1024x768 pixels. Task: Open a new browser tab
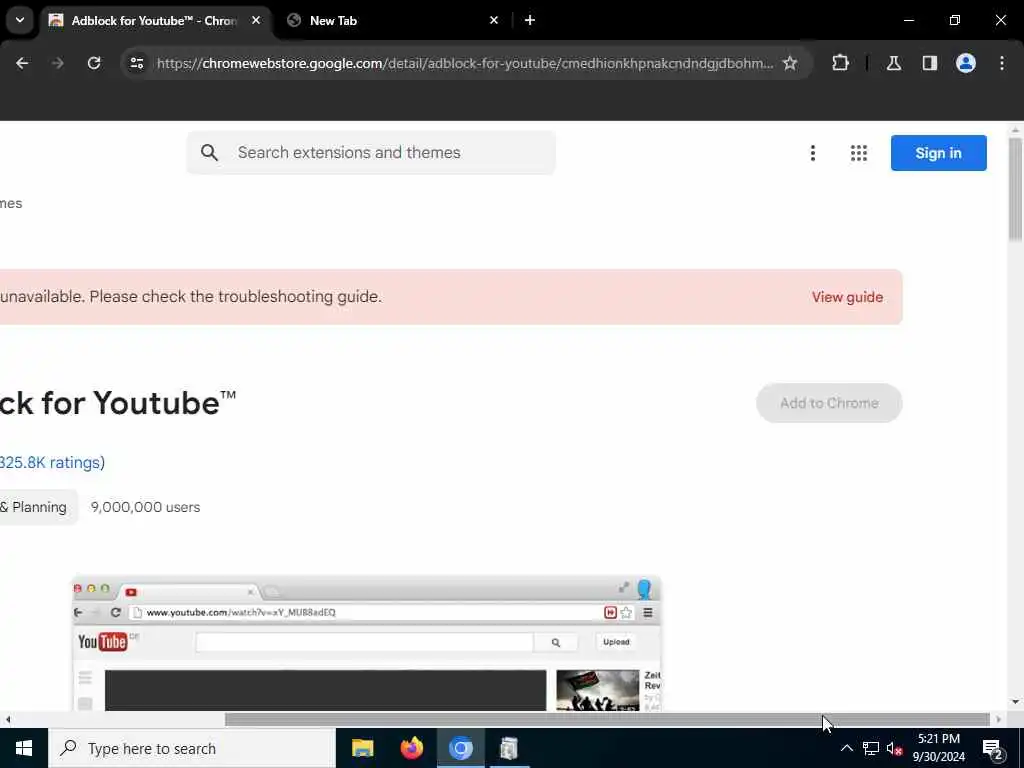[530, 20]
